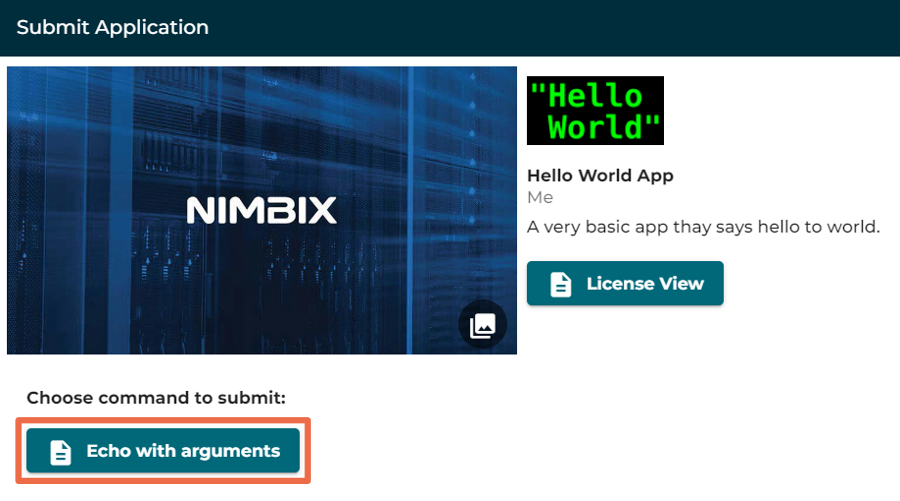Screen dimensions: 900x501
Task: Open the License View button
Action: (x=625, y=283)
